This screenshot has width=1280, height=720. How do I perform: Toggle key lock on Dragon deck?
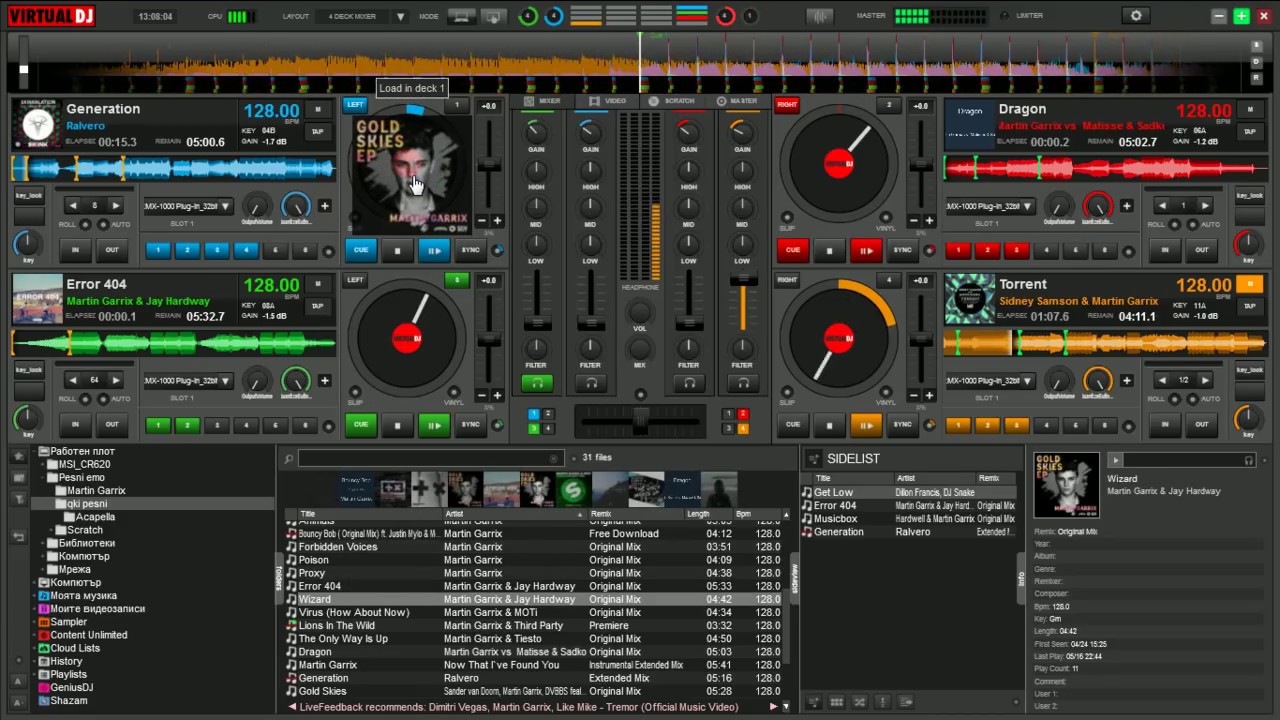(x=1249, y=195)
